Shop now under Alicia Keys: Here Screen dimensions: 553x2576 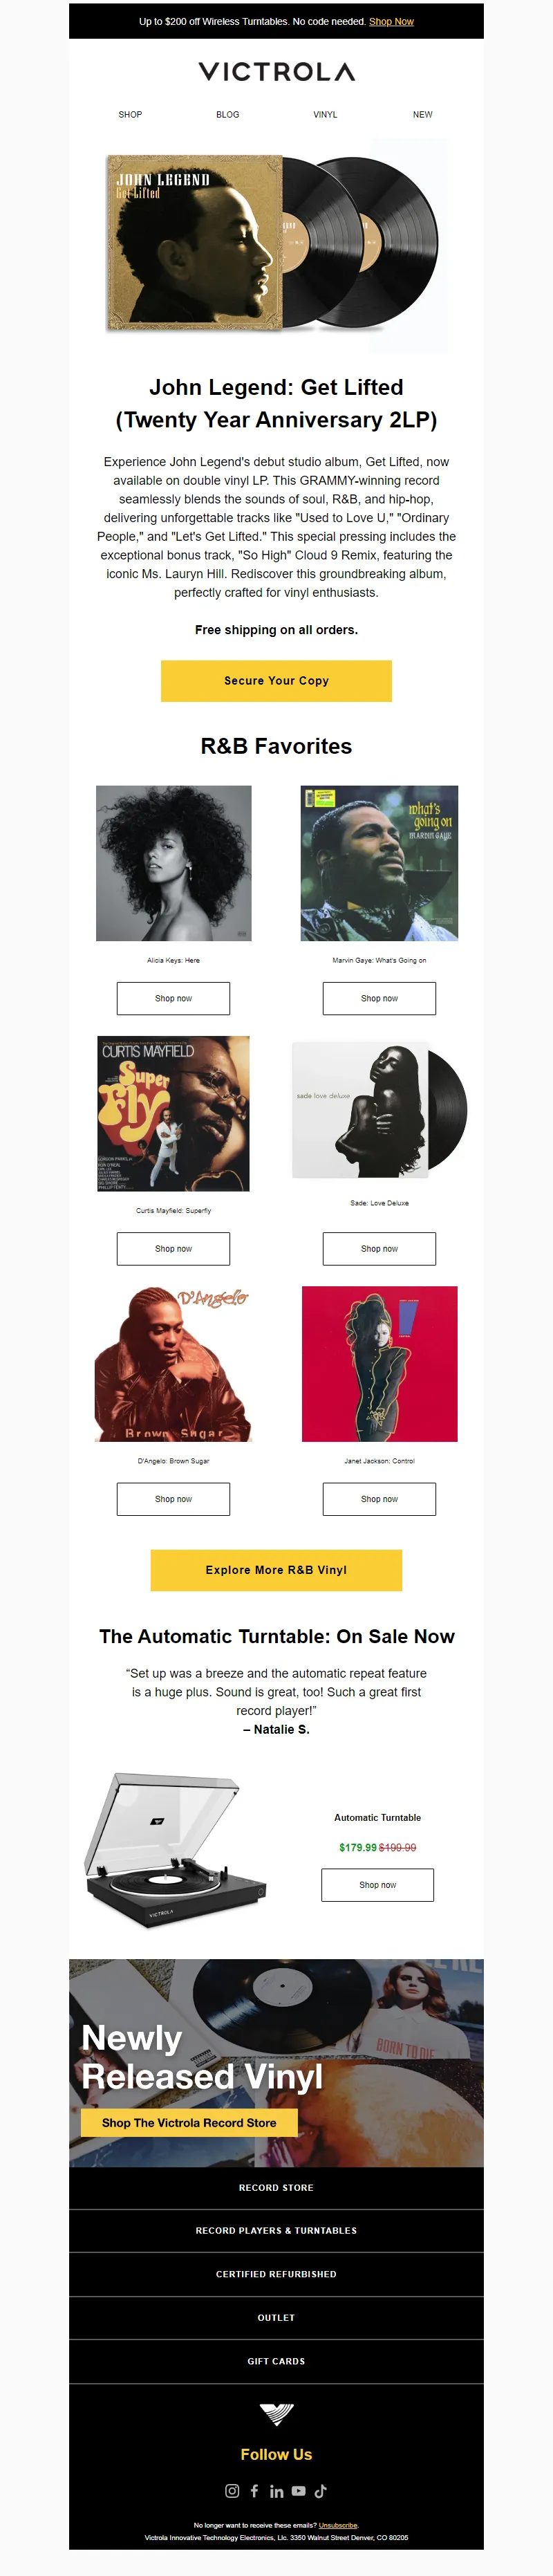(x=173, y=998)
